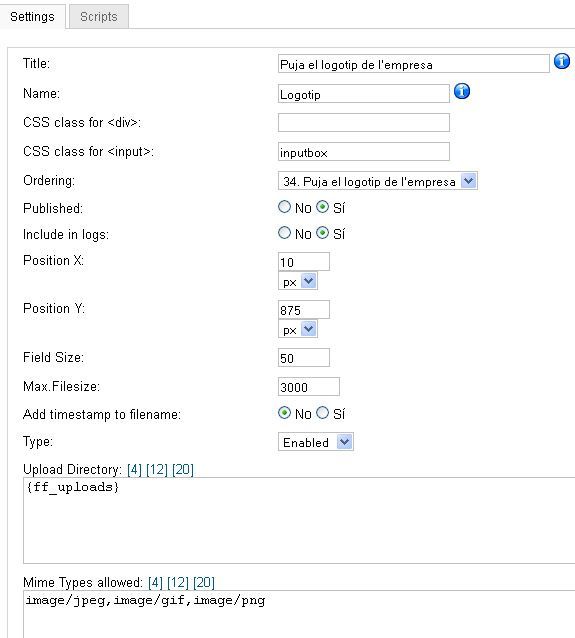Select Sí for Include in logs
The image size is (575, 638).
point(322,233)
